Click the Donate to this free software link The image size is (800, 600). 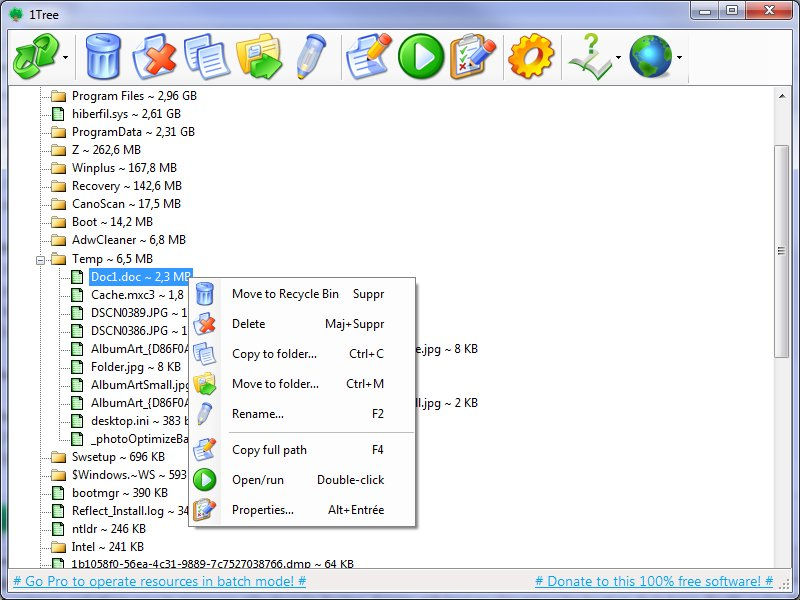(x=654, y=581)
